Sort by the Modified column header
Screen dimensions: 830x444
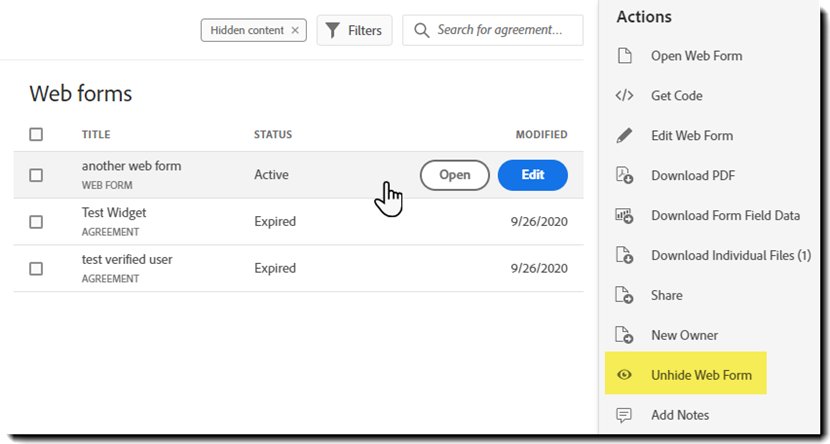(541, 135)
